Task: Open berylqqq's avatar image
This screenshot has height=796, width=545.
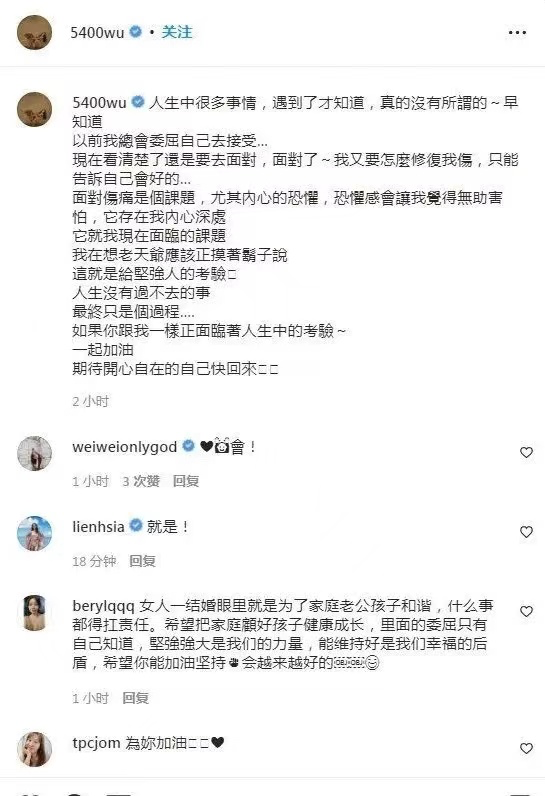Action: (x=35, y=613)
